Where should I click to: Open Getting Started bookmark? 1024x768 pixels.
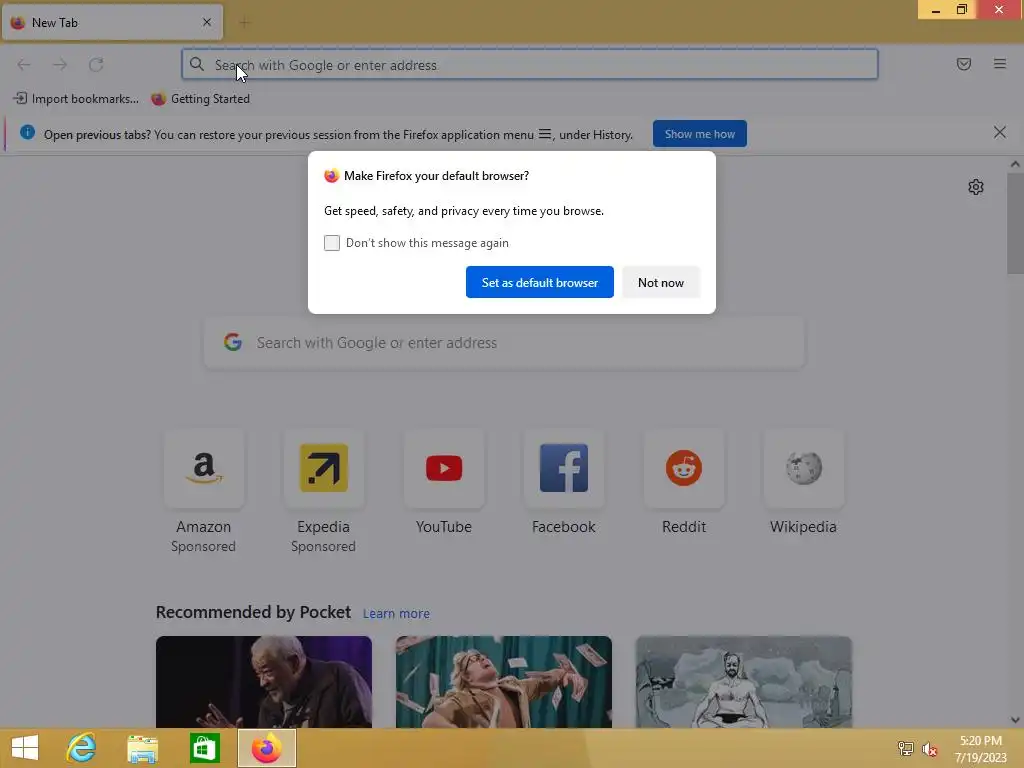(x=200, y=99)
